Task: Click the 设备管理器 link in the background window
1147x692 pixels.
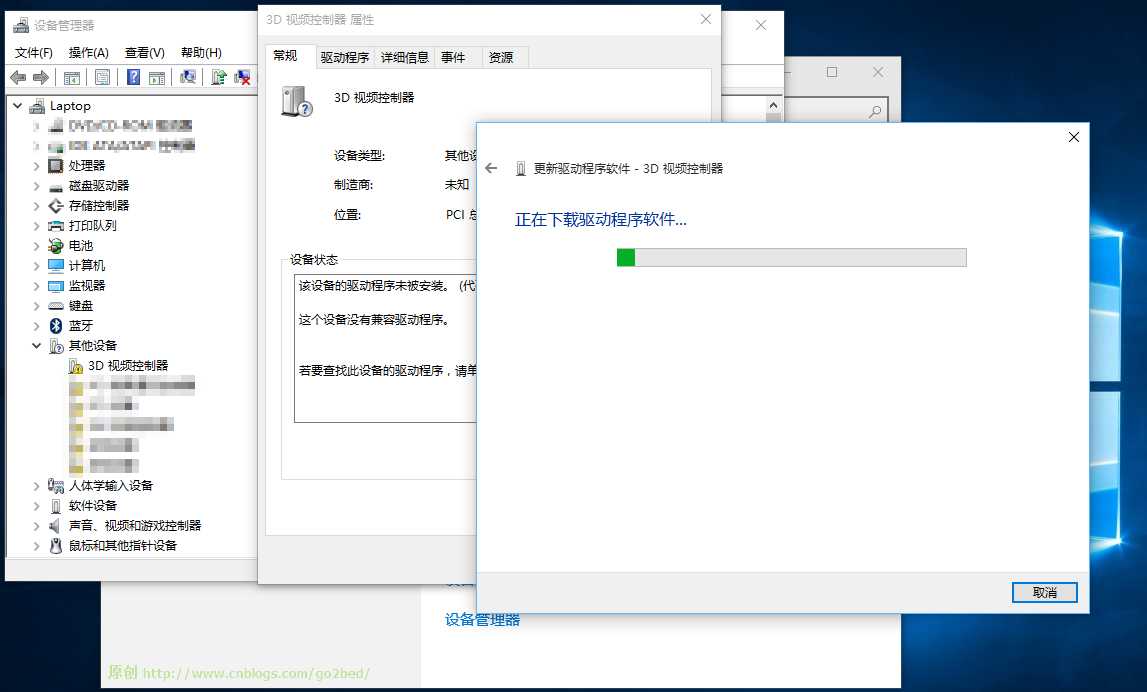Action: (x=482, y=620)
